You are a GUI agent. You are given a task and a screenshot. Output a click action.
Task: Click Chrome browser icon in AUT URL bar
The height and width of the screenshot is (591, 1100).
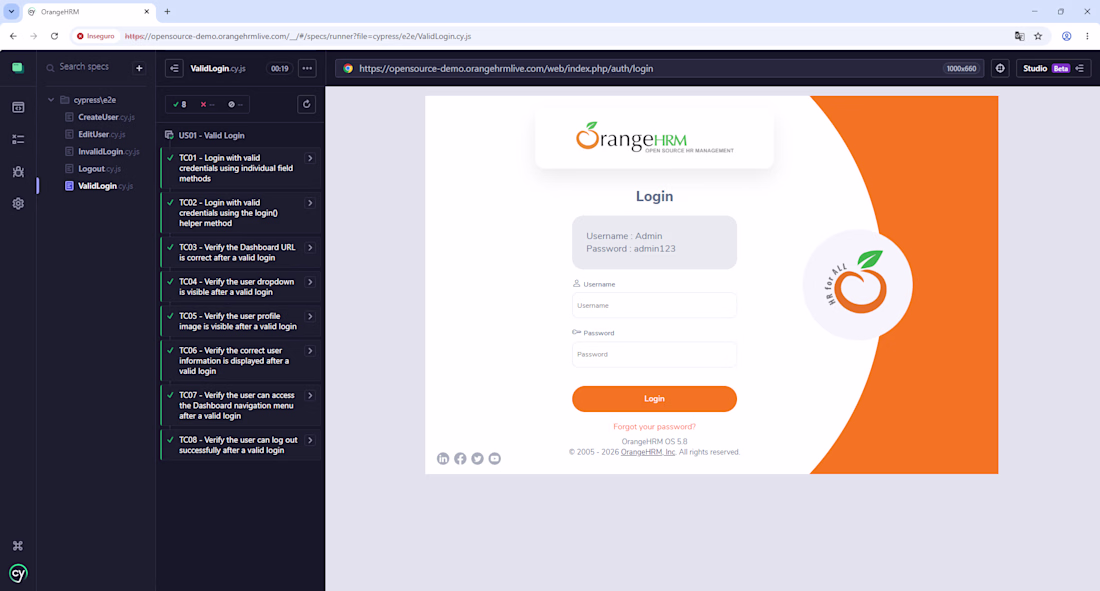(x=348, y=68)
